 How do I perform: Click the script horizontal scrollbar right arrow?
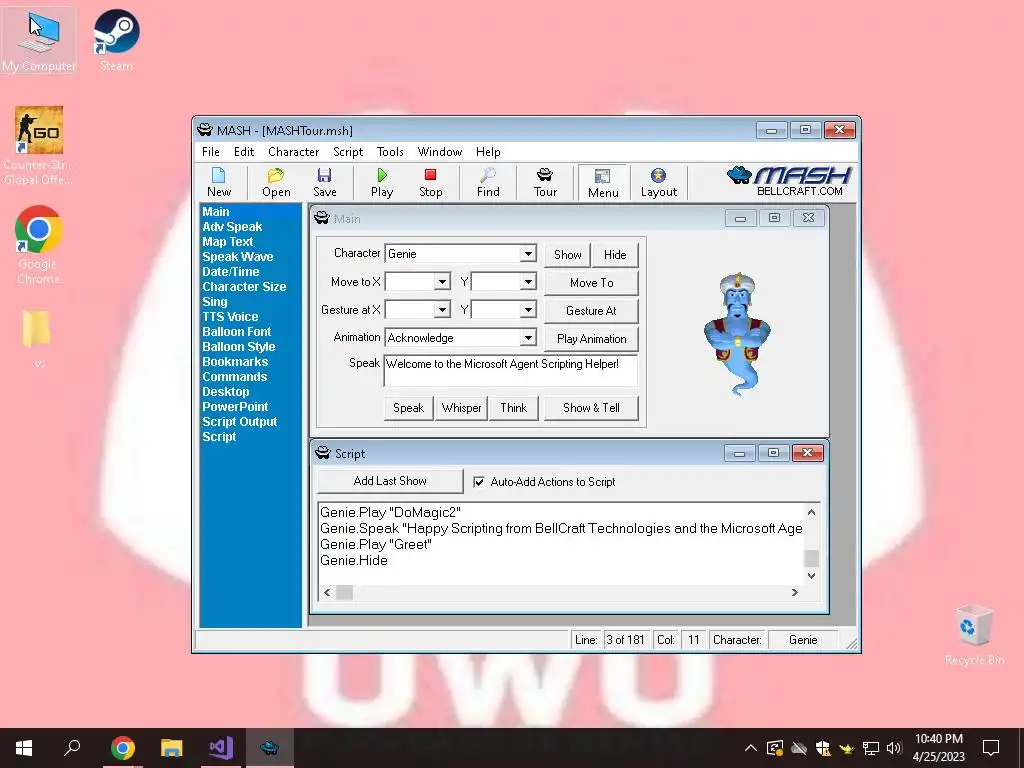point(795,592)
